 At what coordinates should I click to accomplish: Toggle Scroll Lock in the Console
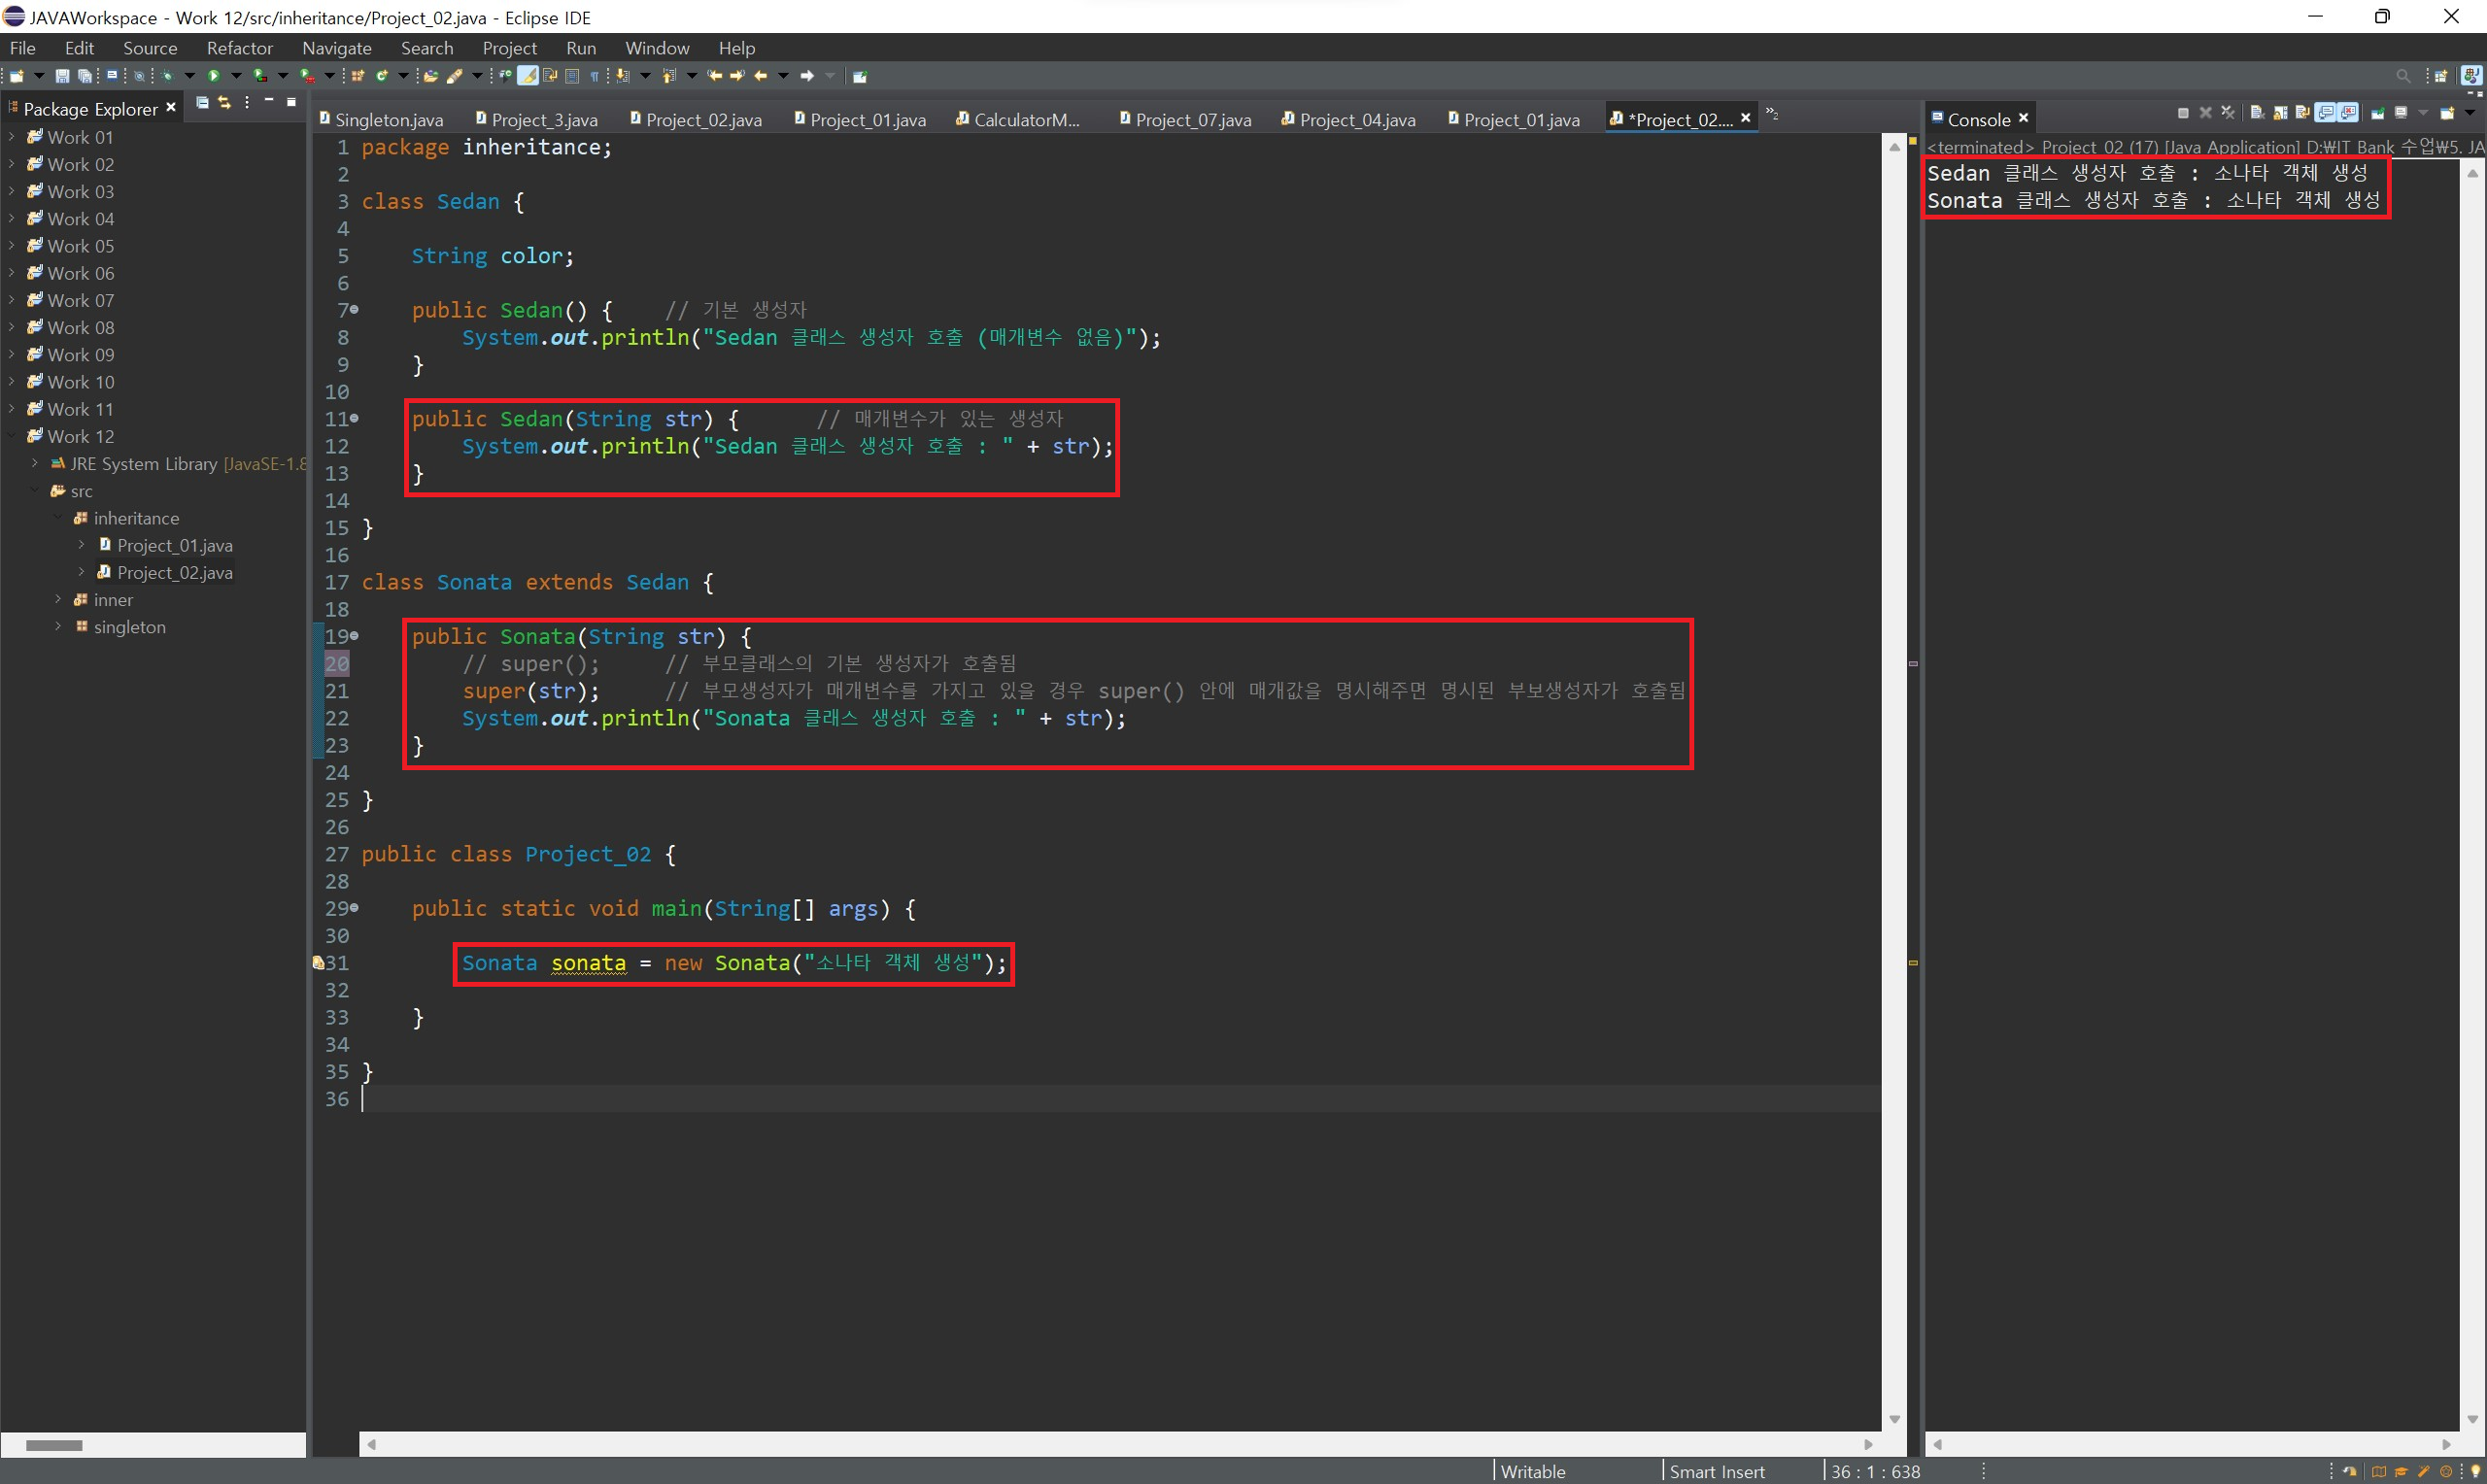pos(2280,114)
